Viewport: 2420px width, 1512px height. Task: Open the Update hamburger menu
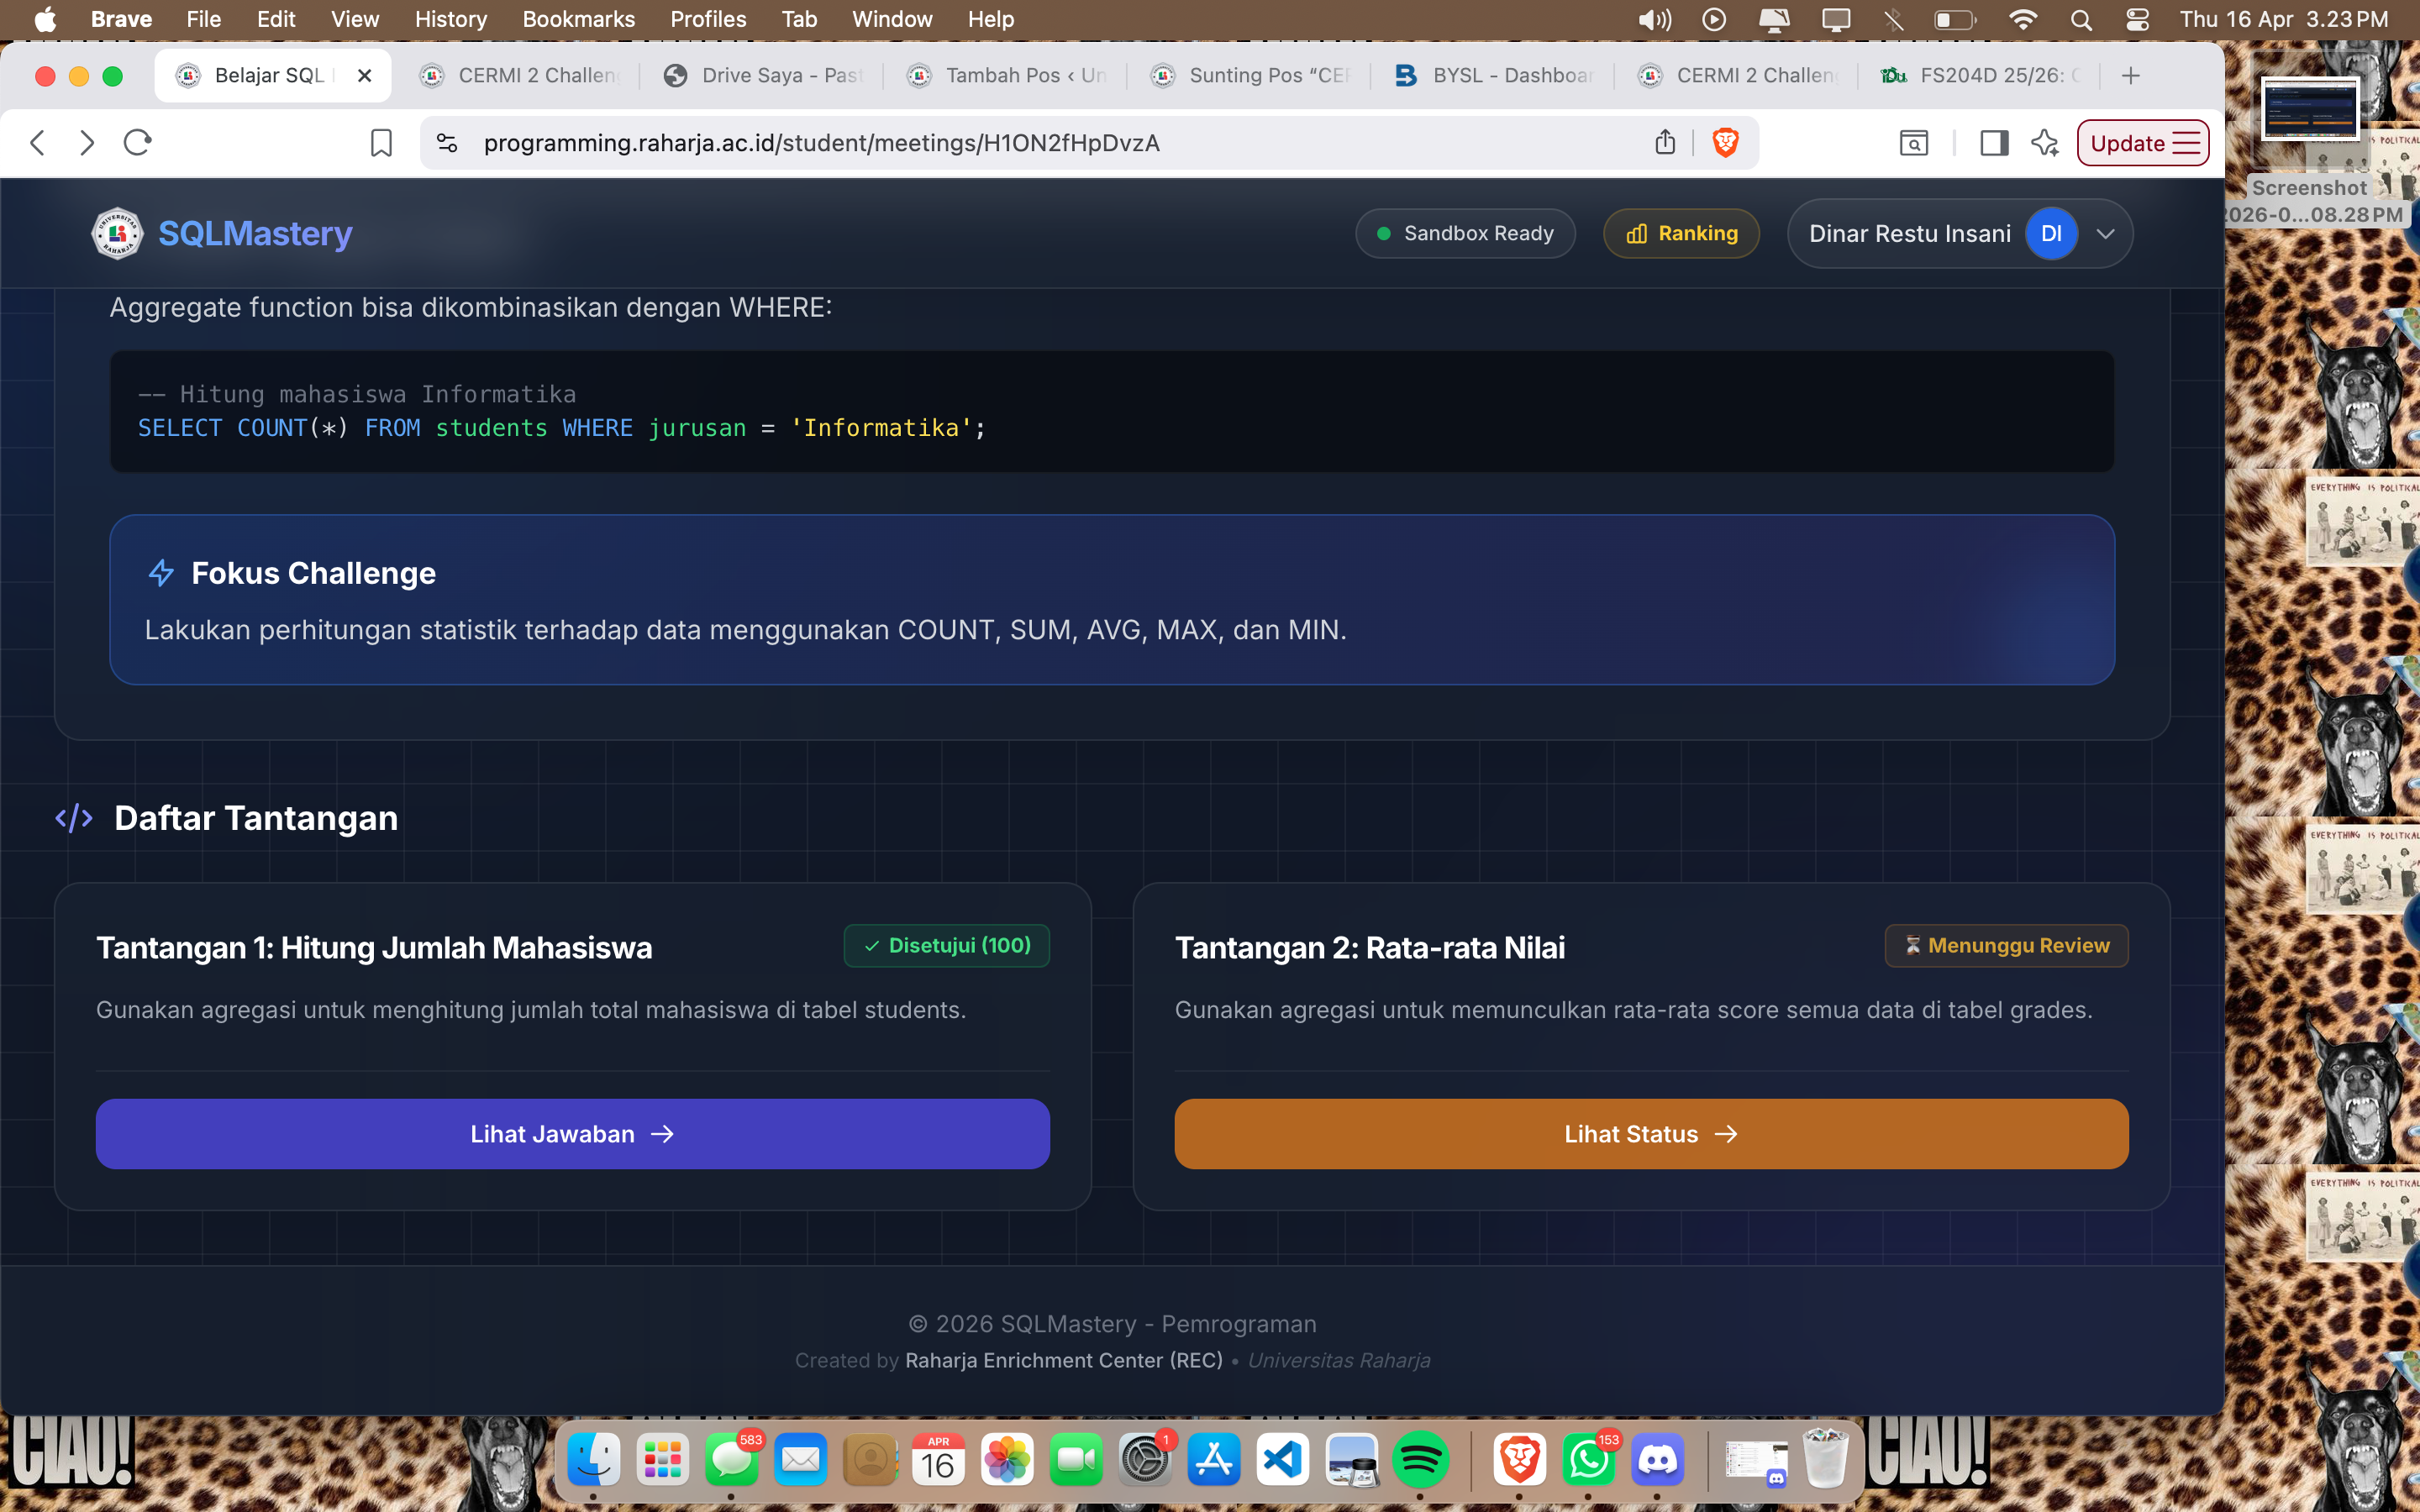2186,143
